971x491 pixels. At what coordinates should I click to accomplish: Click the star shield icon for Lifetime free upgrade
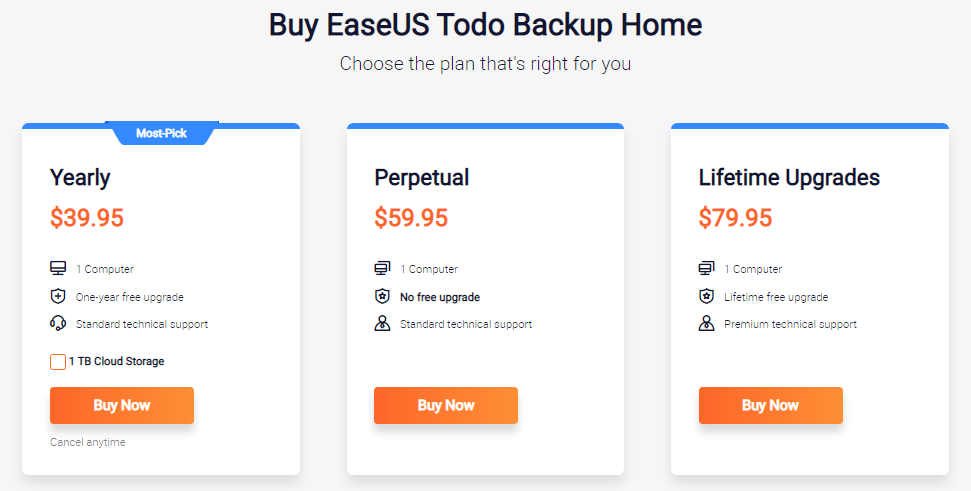point(707,296)
